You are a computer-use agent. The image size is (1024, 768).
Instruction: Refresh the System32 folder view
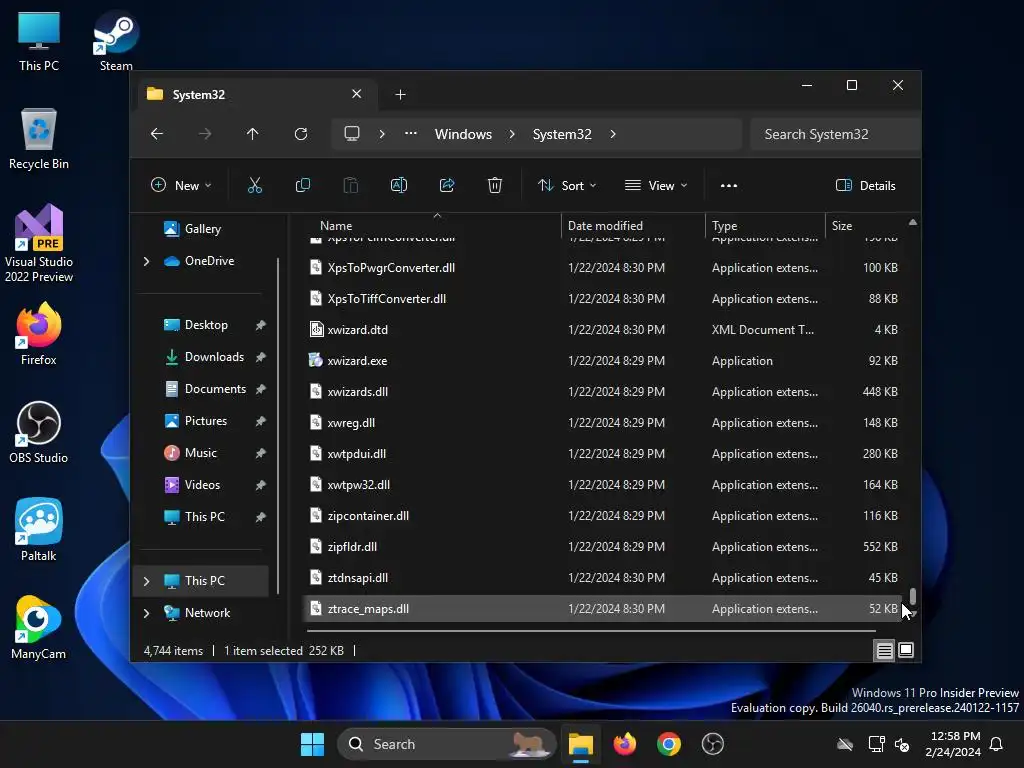point(300,134)
